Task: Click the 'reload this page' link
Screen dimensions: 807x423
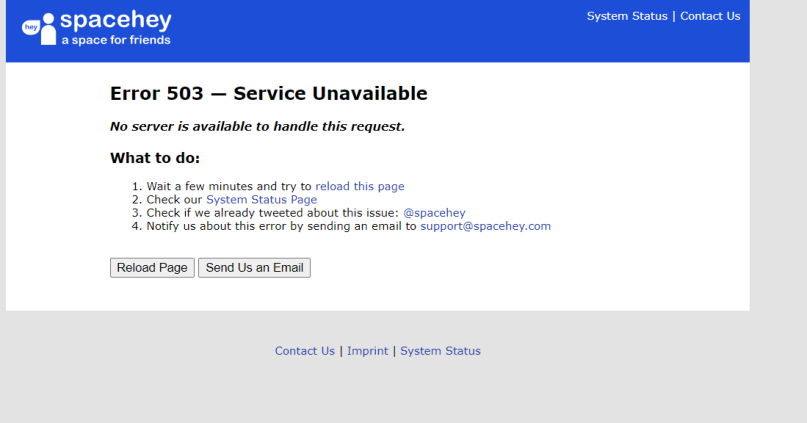Action: point(360,186)
